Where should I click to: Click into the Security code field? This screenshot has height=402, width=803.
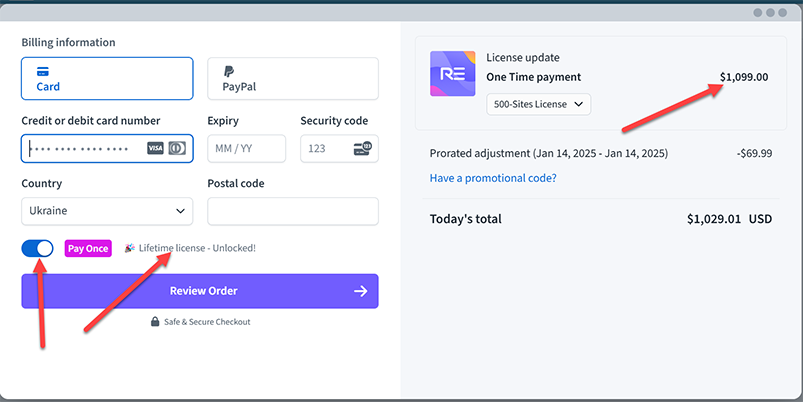click(x=325, y=149)
